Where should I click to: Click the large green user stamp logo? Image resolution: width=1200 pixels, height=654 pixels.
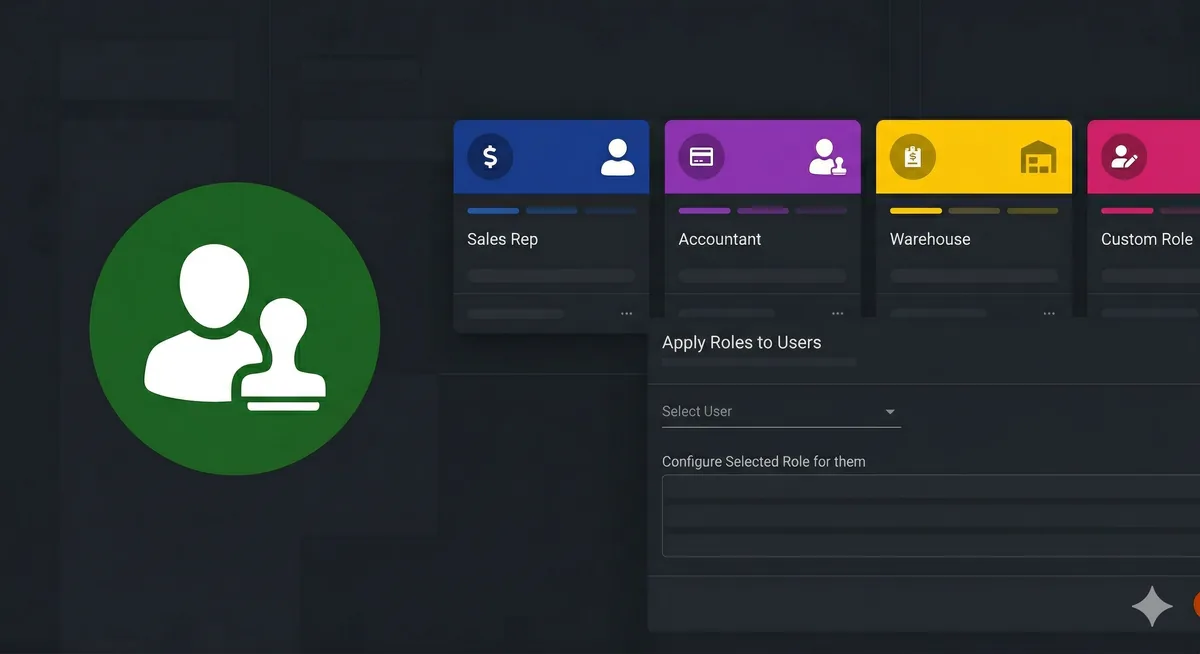click(235, 328)
